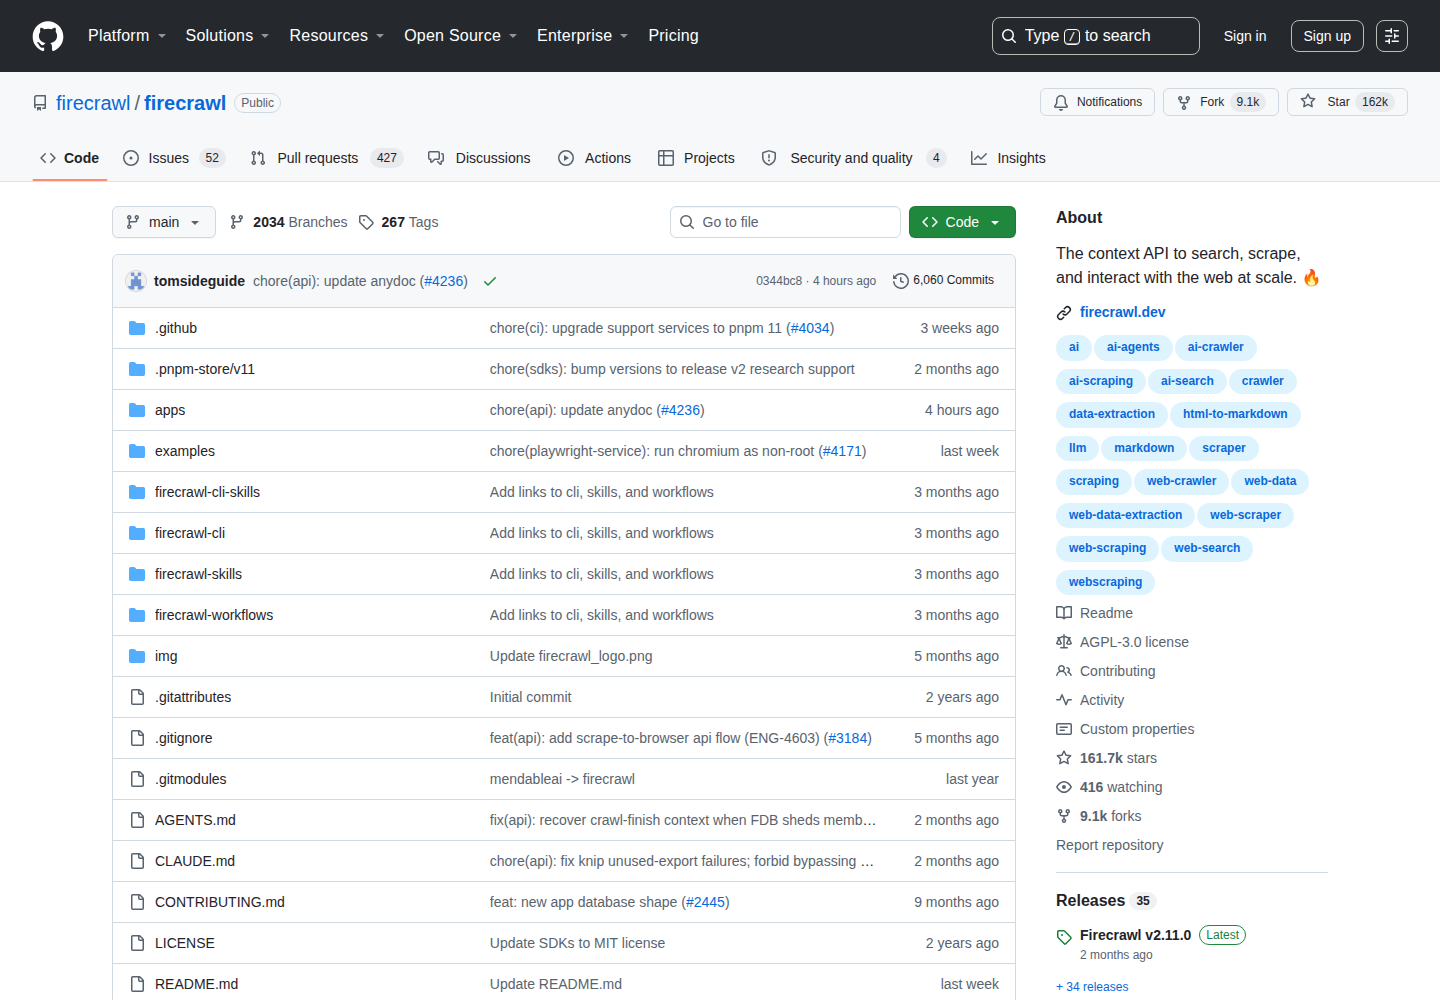
Task: Click the Custom properties link
Action: click(1137, 729)
